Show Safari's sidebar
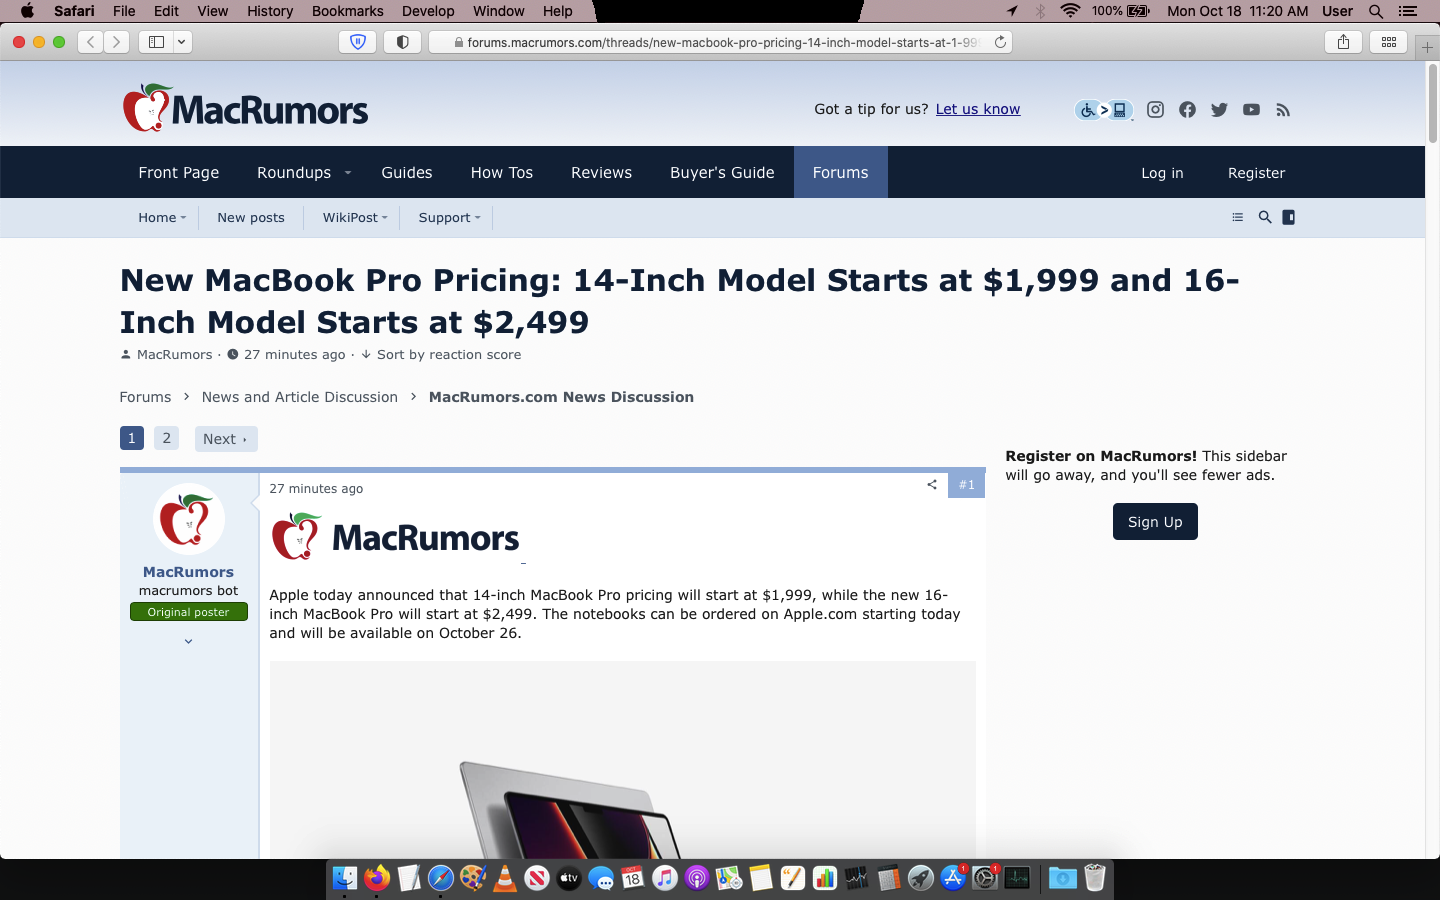 pyautogui.click(x=157, y=42)
